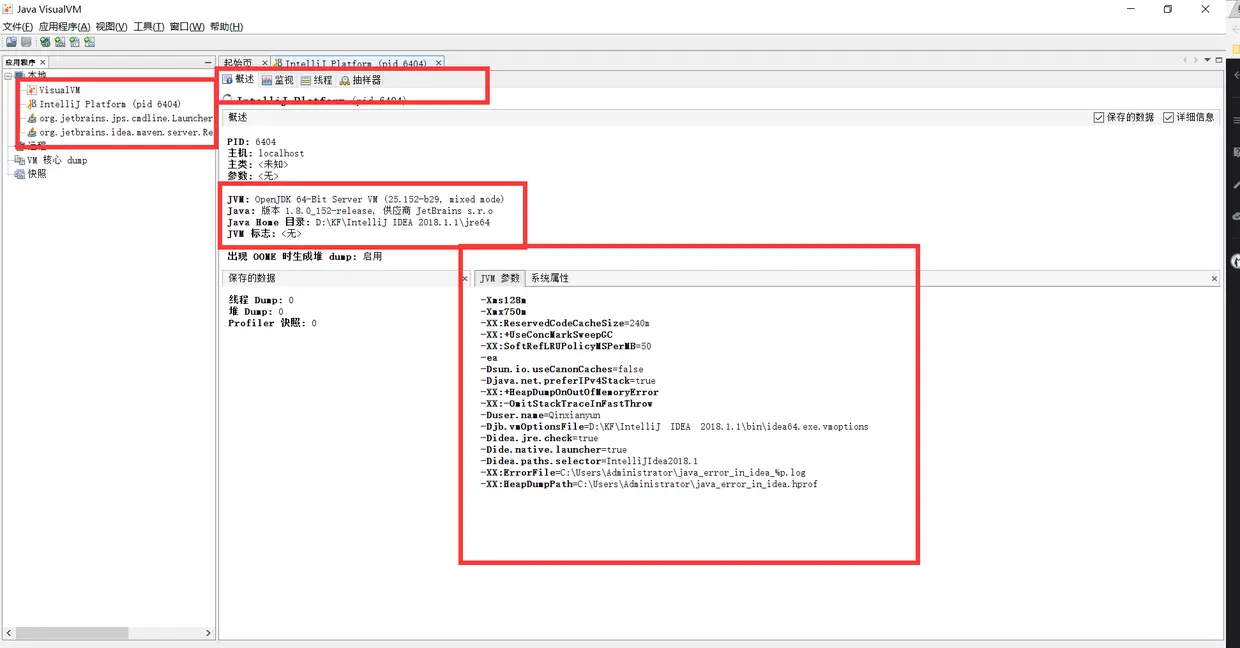Maximize the editor window area

click(x=1219, y=60)
